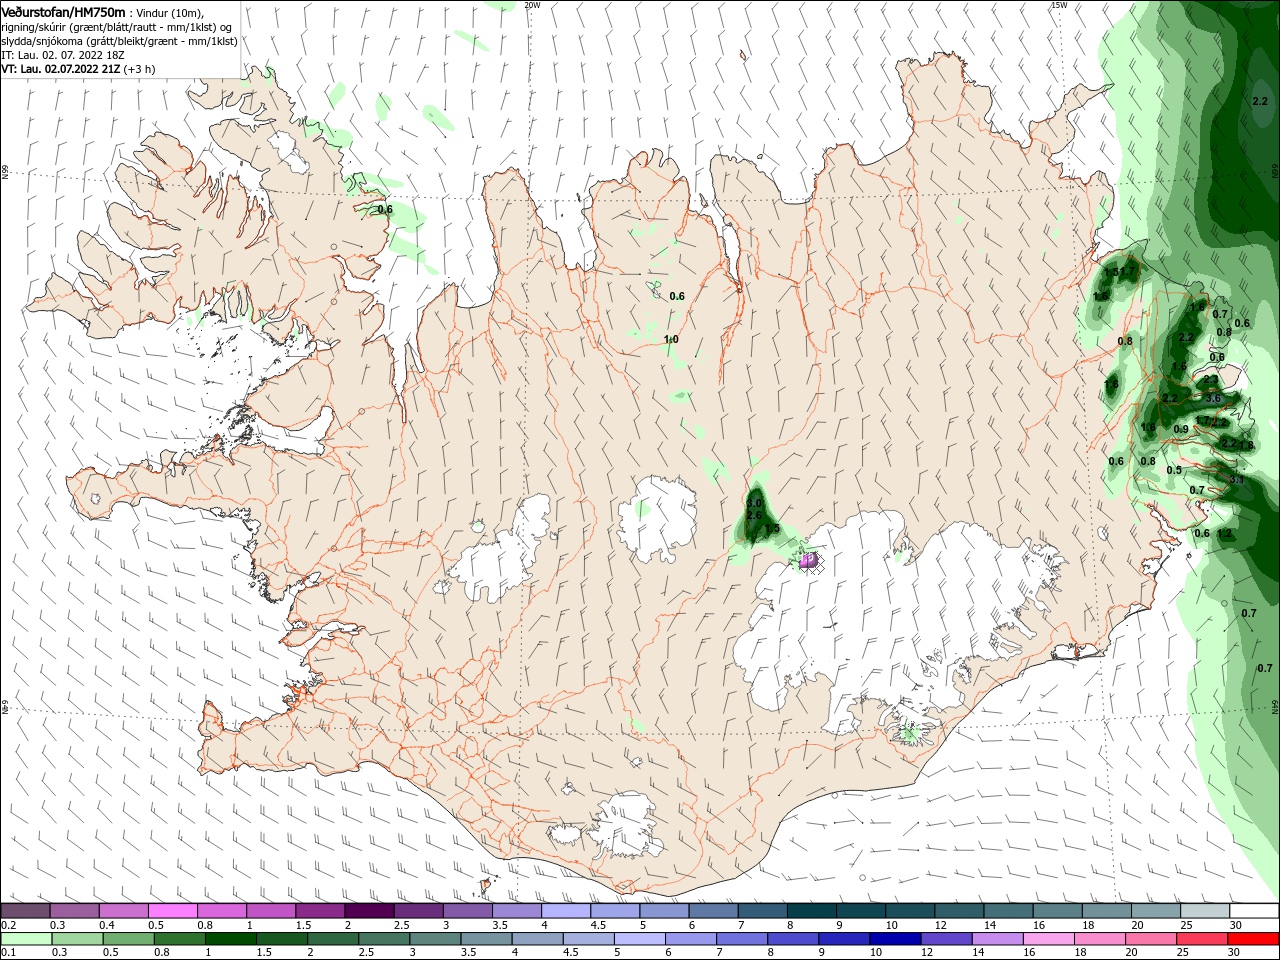Select the '2.2' value in the top right offshore
The height and width of the screenshot is (960, 1280).
click(x=1260, y=101)
